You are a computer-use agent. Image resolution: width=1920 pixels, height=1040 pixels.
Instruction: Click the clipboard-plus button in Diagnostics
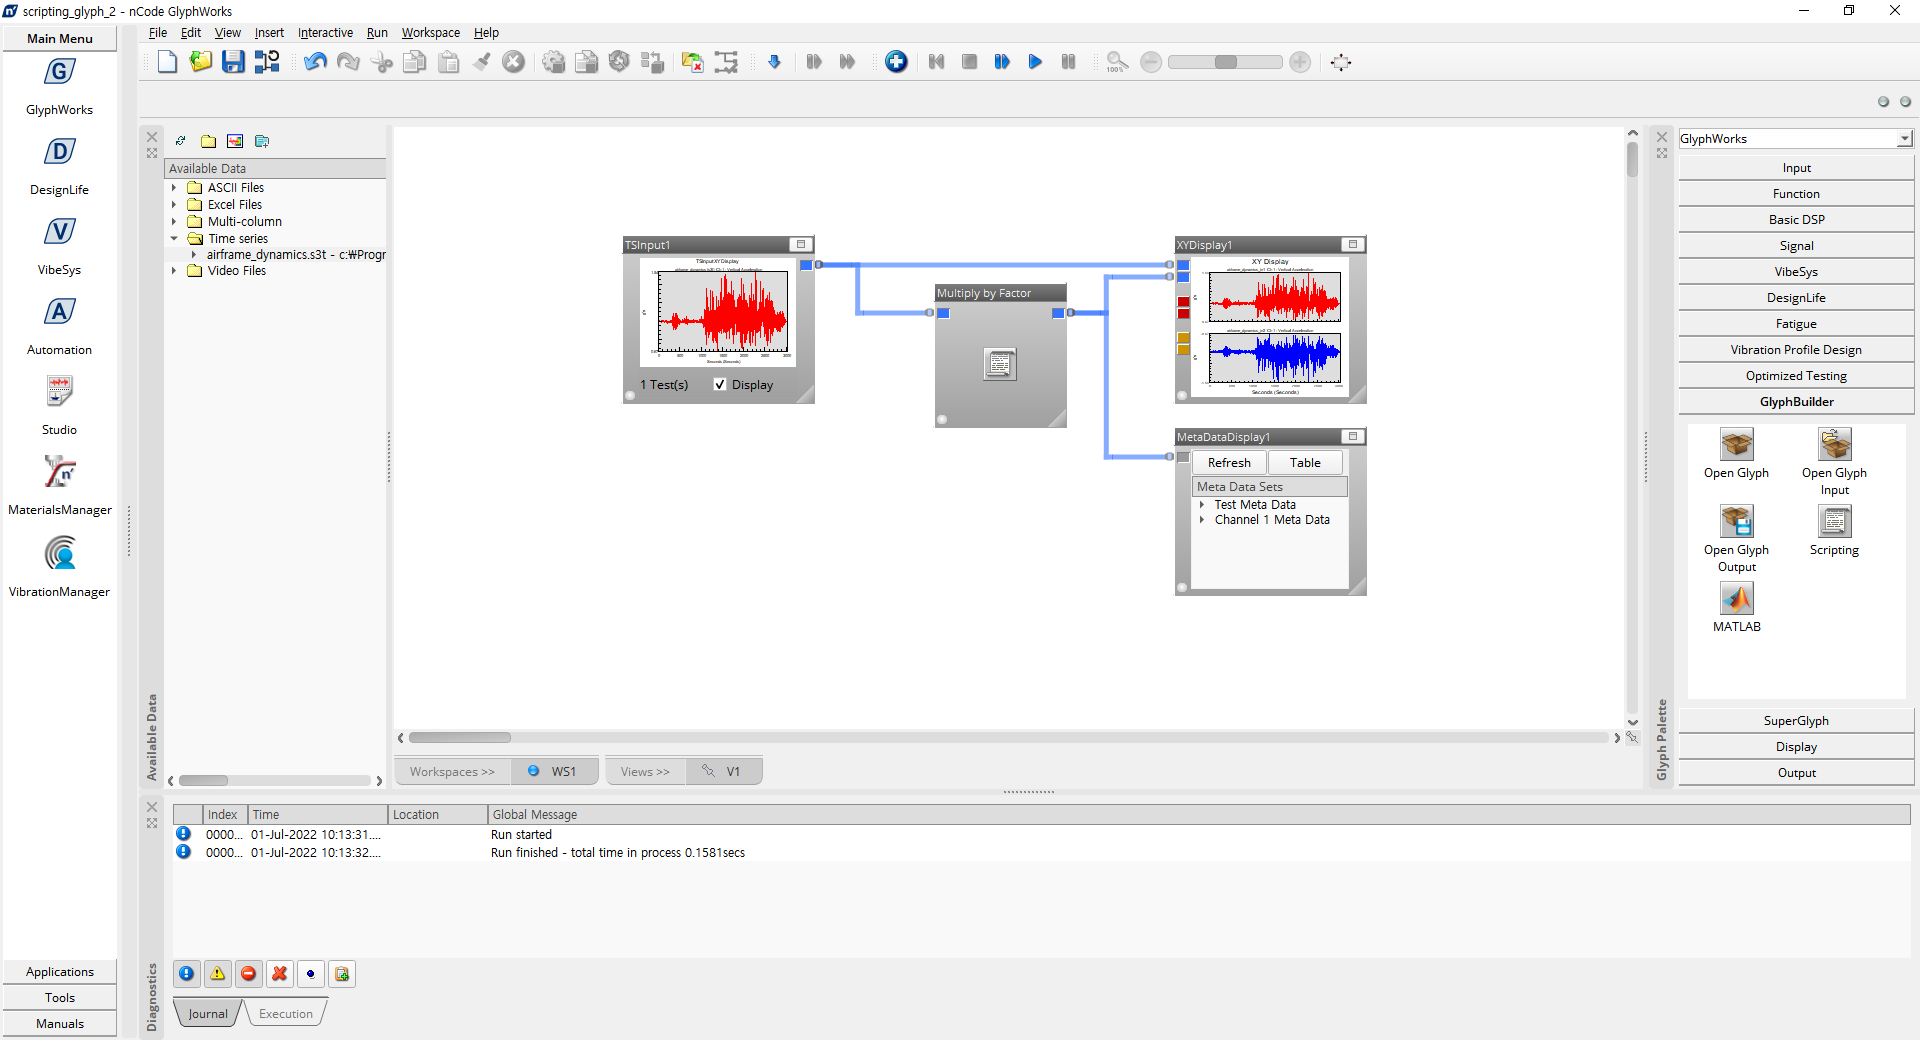click(x=342, y=974)
